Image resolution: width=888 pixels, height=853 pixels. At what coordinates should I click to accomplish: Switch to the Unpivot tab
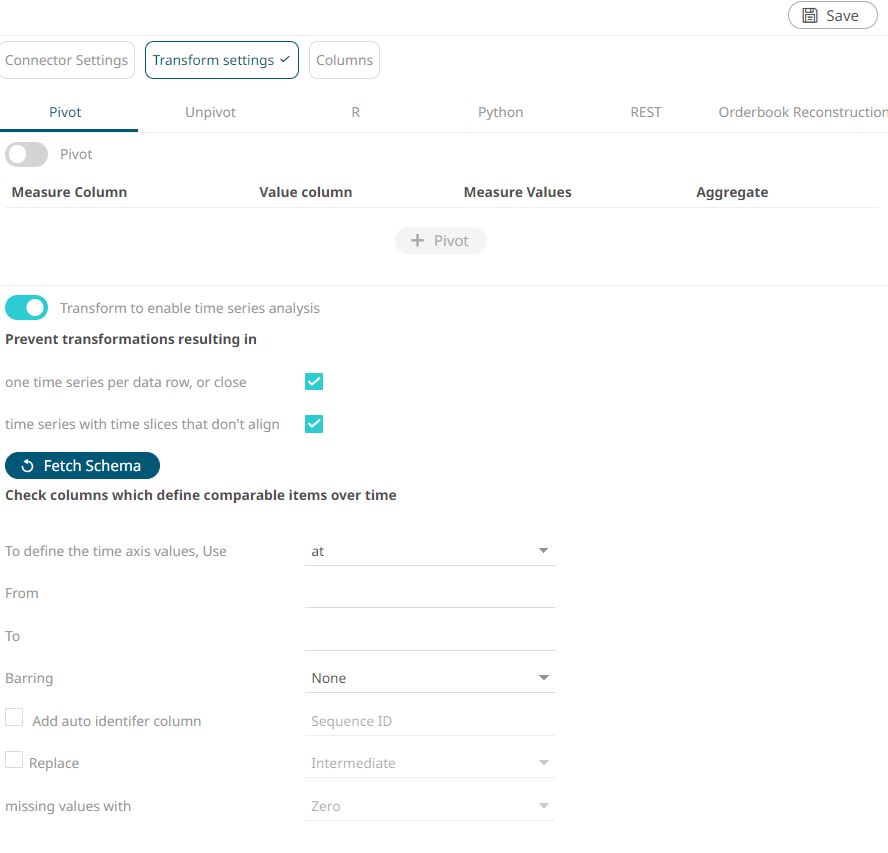(210, 112)
